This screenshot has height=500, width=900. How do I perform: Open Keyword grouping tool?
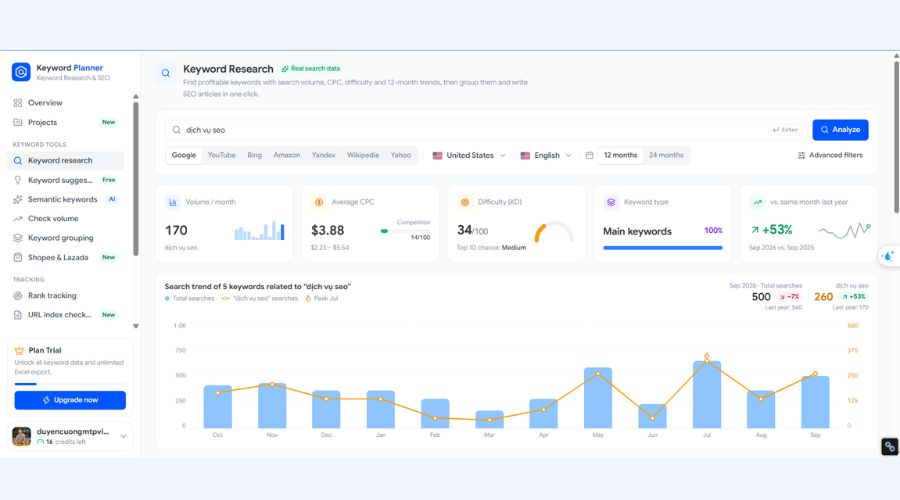[66, 238]
